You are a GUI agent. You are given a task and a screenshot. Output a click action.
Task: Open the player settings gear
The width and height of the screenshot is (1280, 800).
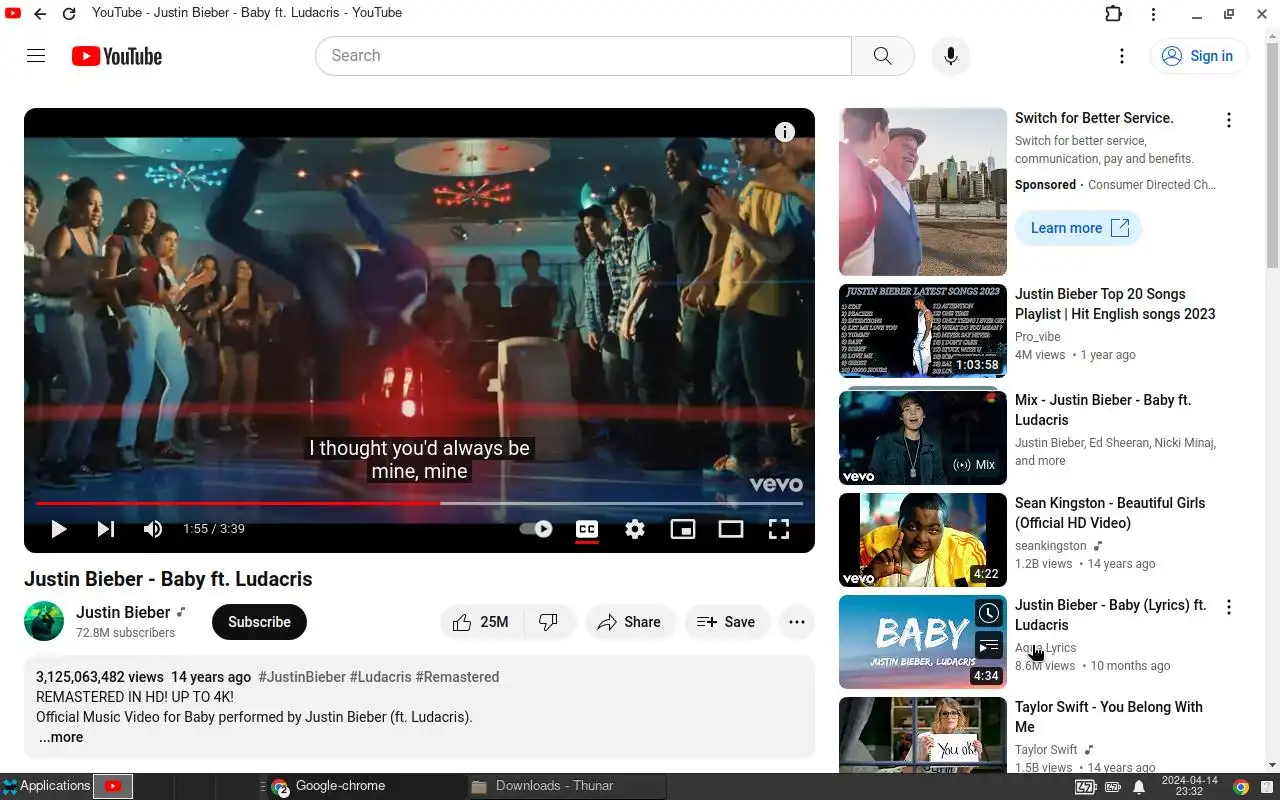(x=635, y=529)
